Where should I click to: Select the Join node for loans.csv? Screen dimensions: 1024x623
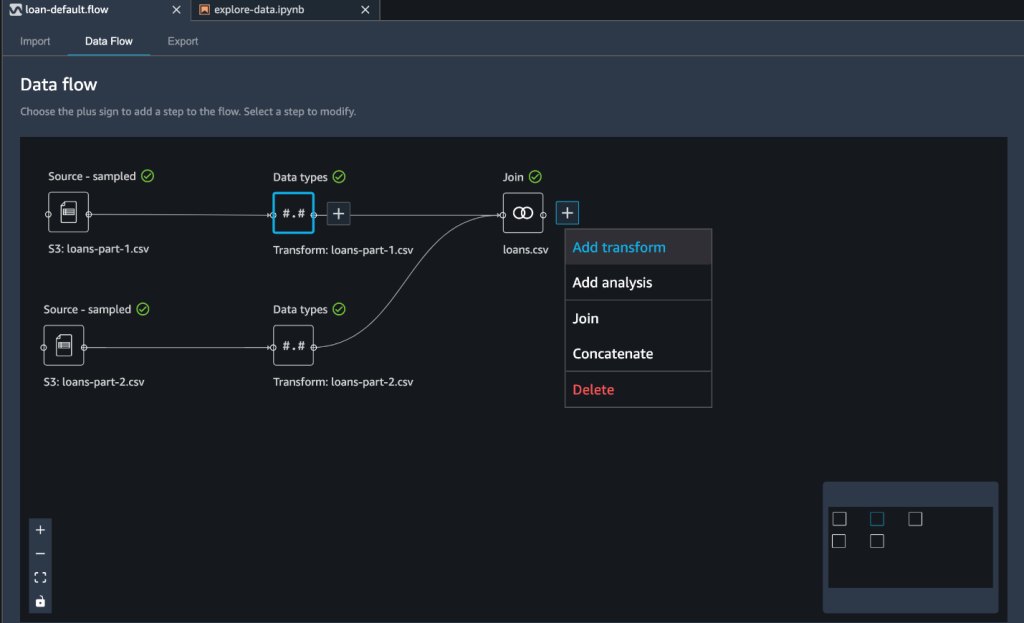point(523,213)
